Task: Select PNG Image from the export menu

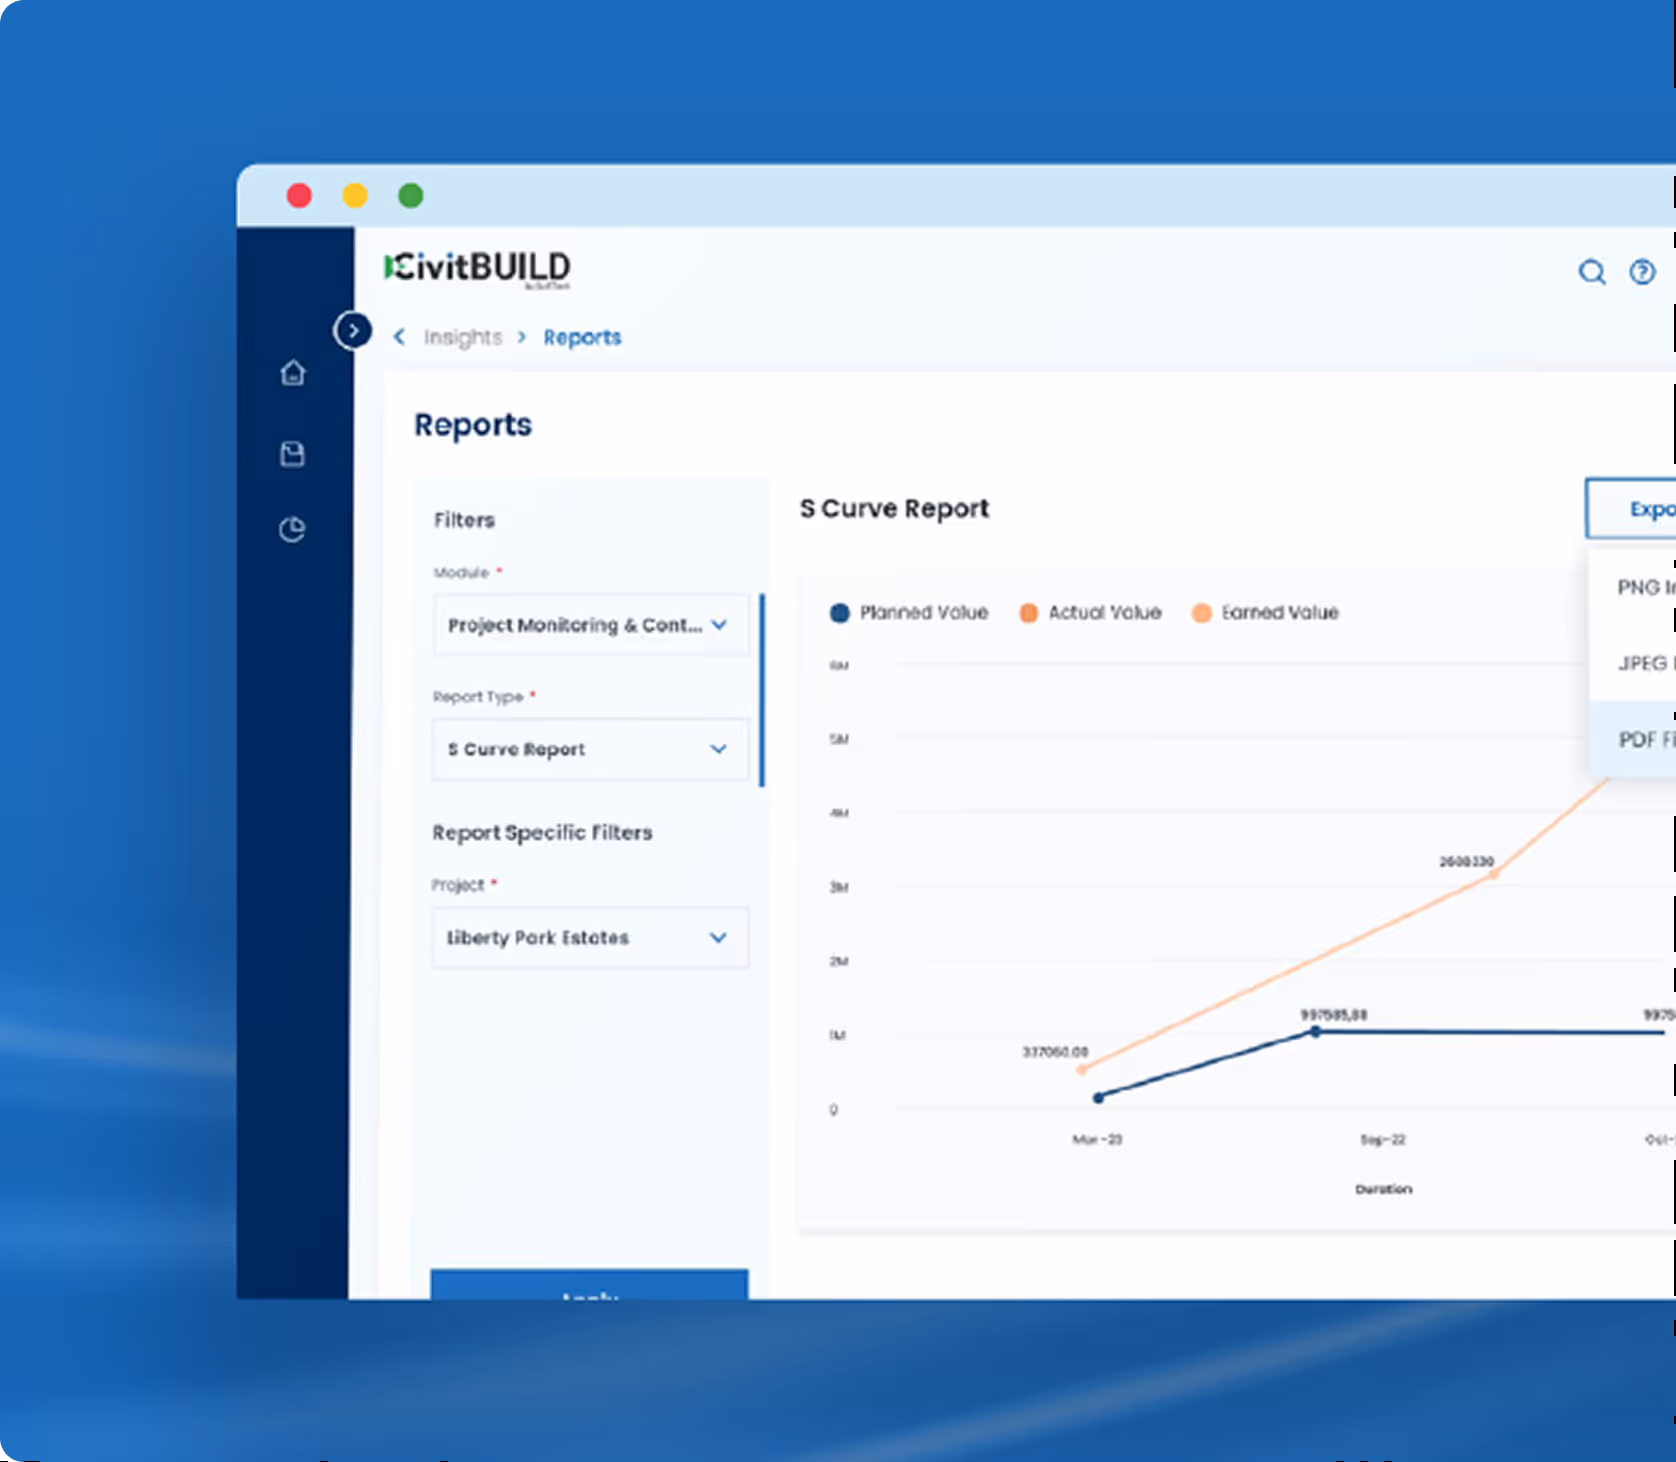Action: (x=1640, y=588)
